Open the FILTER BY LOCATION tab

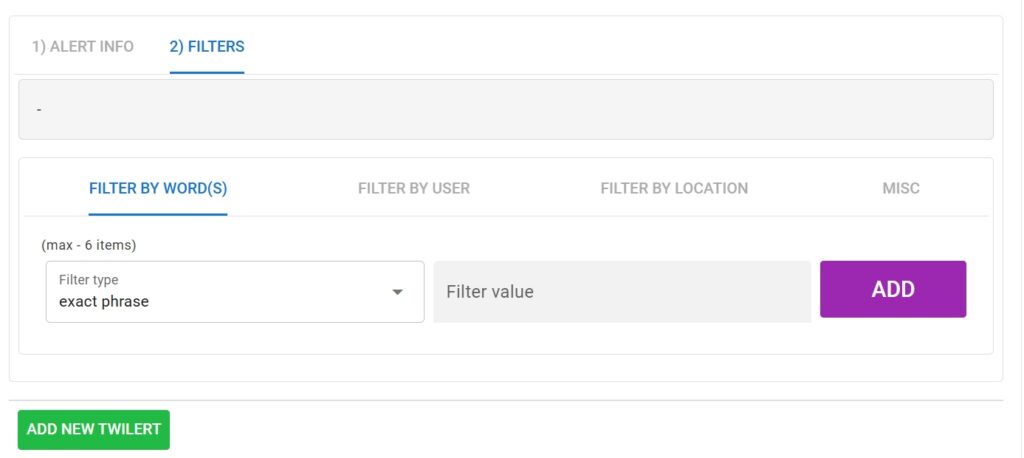click(x=674, y=188)
